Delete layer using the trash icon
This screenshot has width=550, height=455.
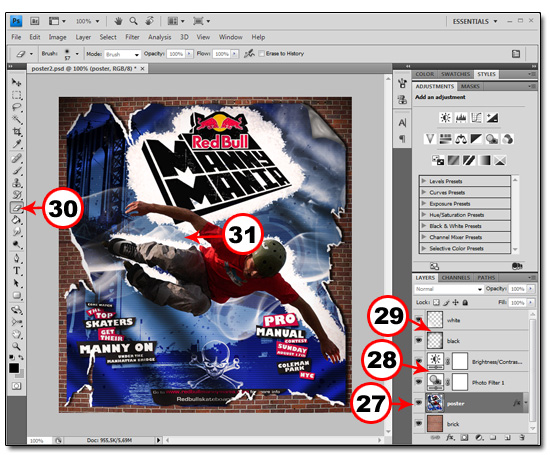[522, 438]
